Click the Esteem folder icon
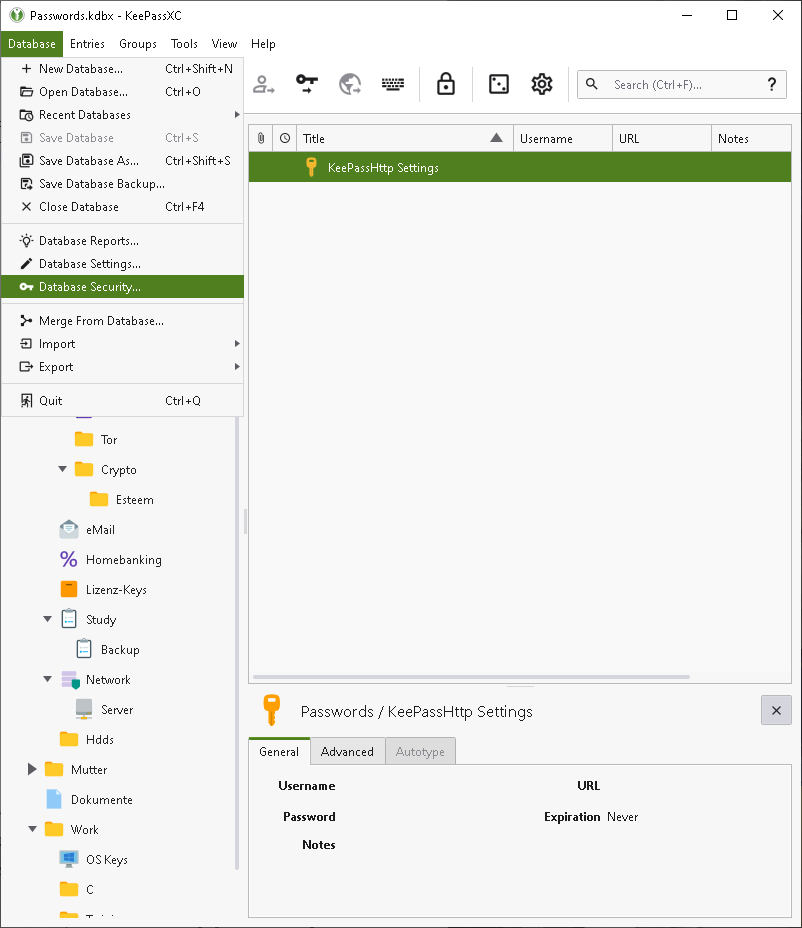 coord(99,500)
